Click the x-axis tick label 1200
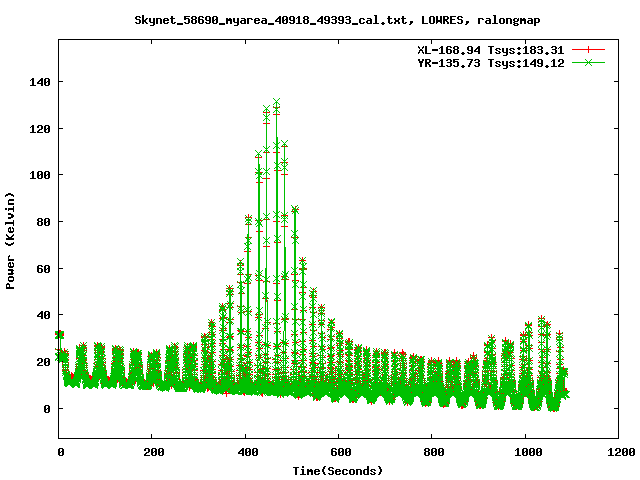The width and height of the screenshot is (640, 480). (x=621, y=452)
